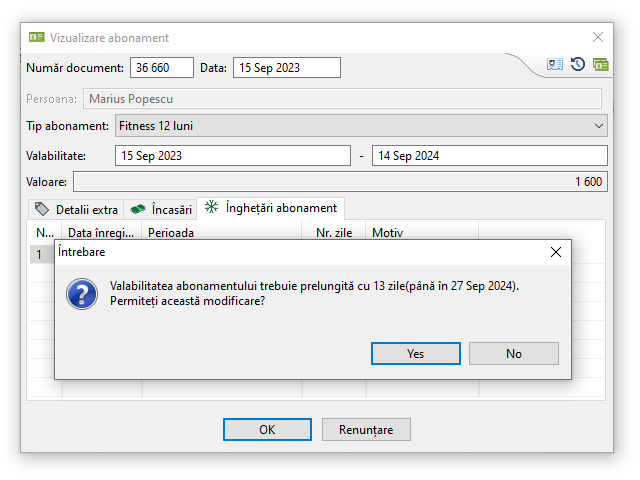The width and height of the screenshot is (640, 480).
Task: Click the blue membership card icon
Action: coord(555,64)
